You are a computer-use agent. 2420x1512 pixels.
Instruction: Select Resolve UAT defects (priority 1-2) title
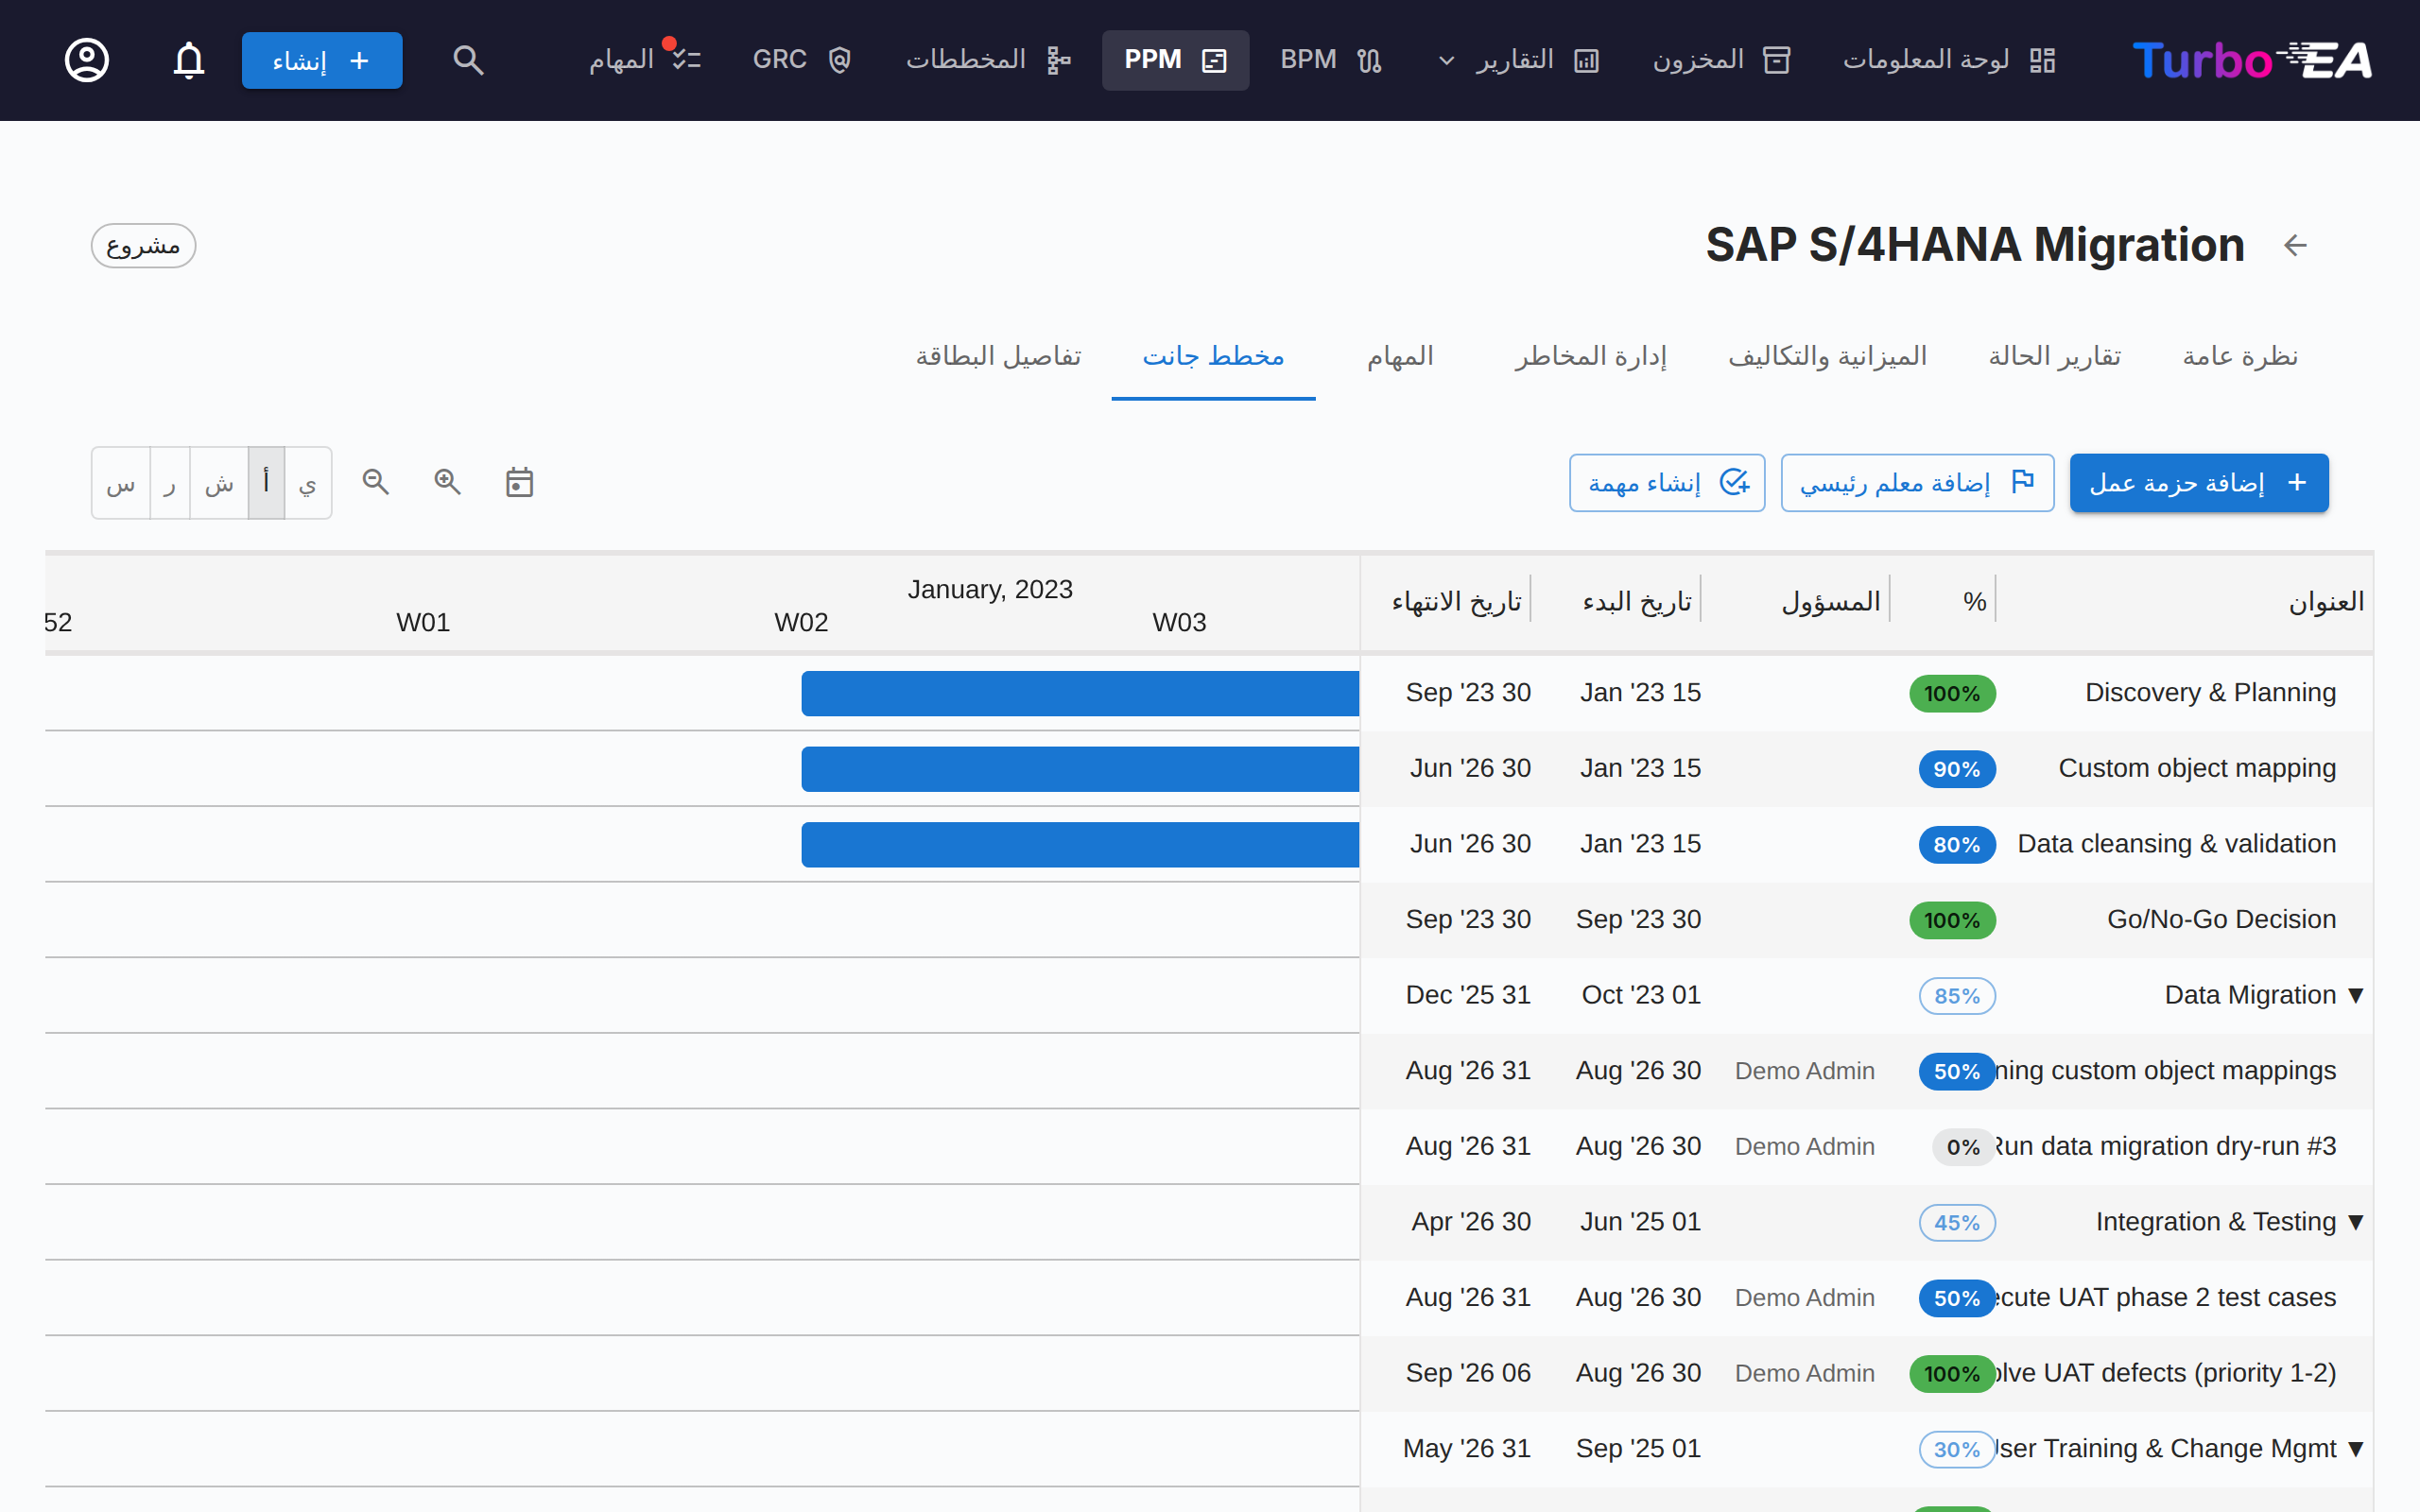click(x=2166, y=1373)
